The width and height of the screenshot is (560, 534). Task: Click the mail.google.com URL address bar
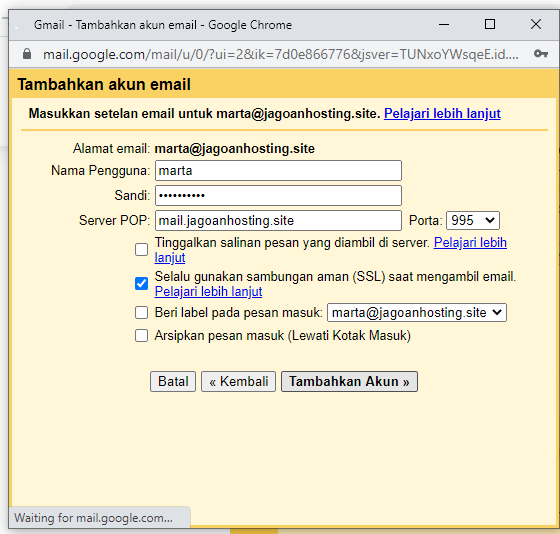tap(280, 54)
